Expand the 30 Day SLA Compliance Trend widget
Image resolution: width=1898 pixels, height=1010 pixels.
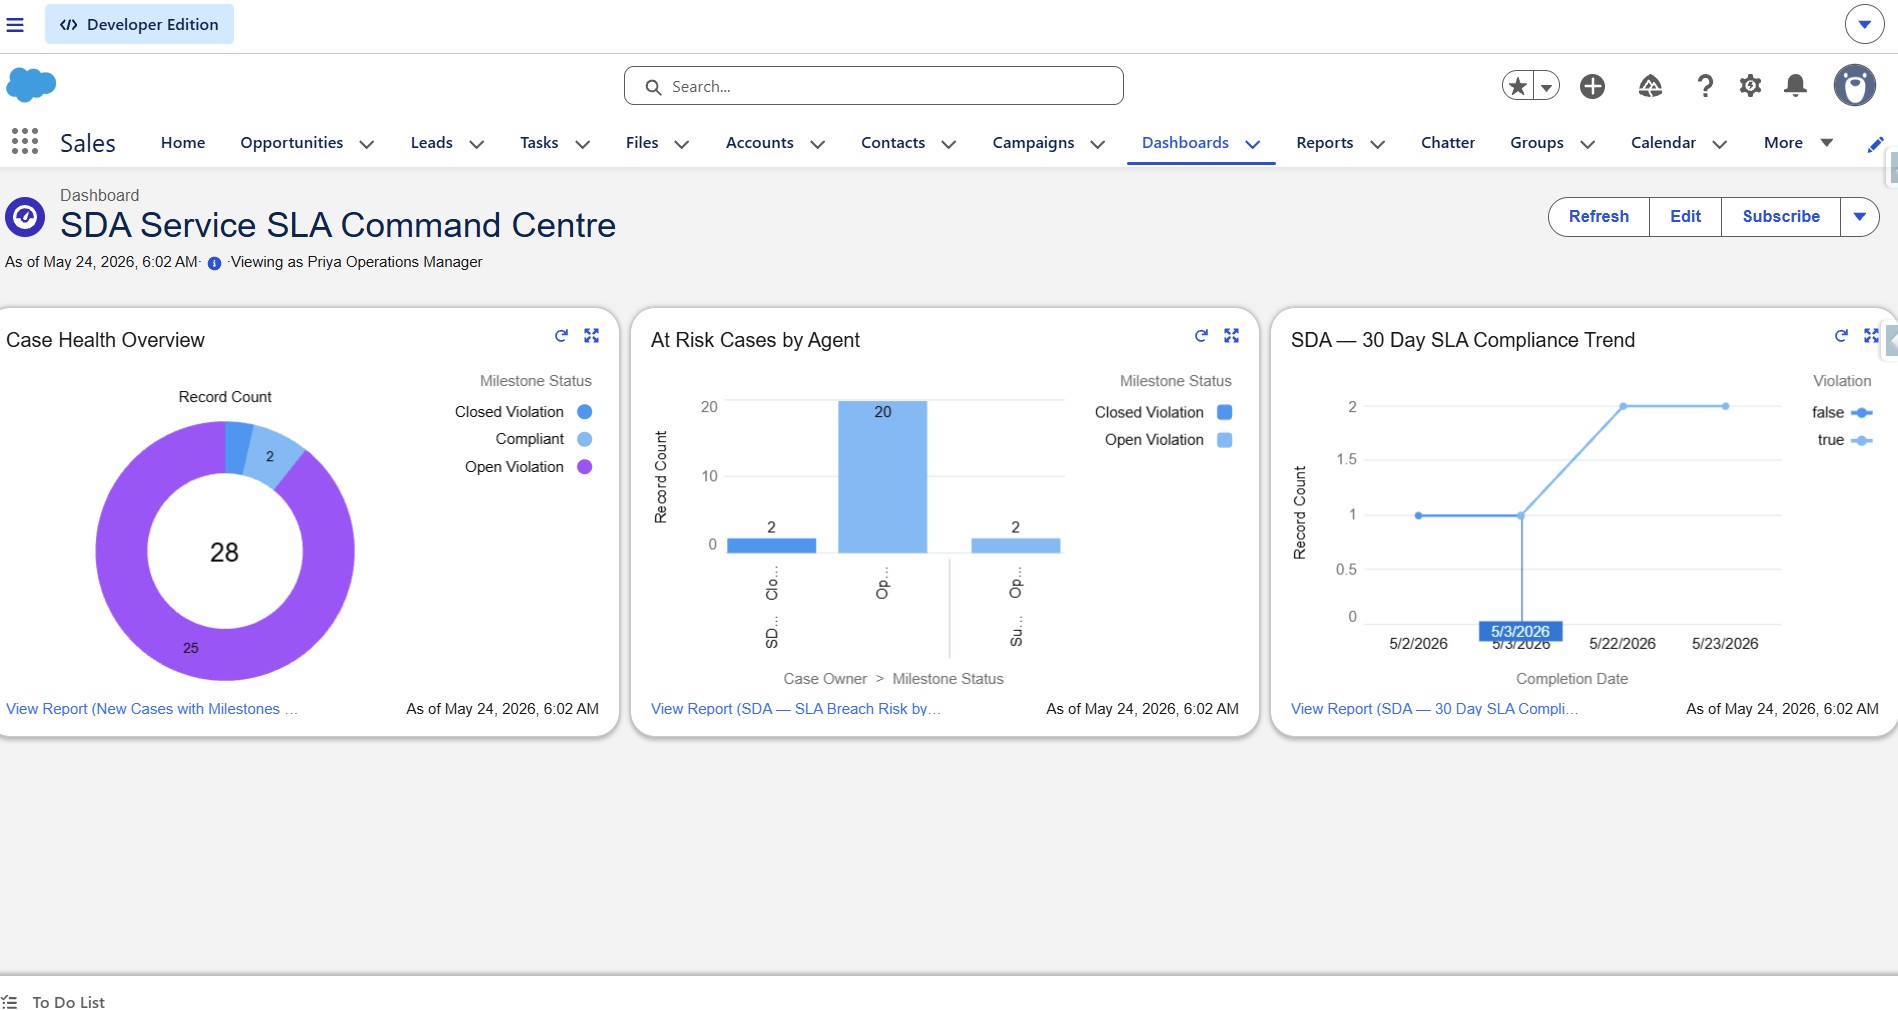coord(1872,336)
